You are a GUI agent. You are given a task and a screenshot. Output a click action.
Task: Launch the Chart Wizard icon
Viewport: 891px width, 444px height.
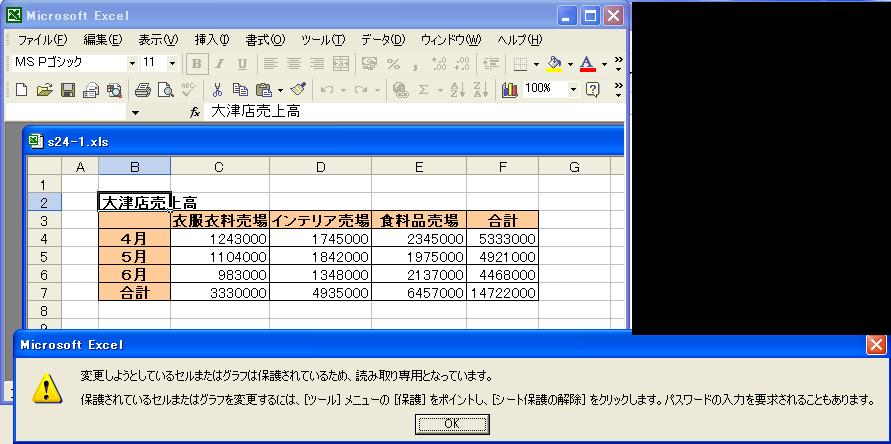(x=510, y=89)
